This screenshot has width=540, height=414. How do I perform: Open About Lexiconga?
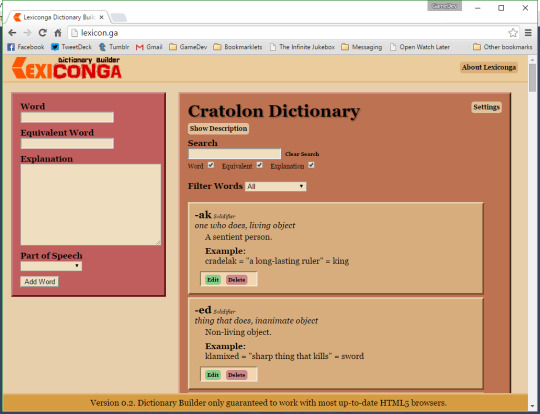pyautogui.click(x=489, y=67)
